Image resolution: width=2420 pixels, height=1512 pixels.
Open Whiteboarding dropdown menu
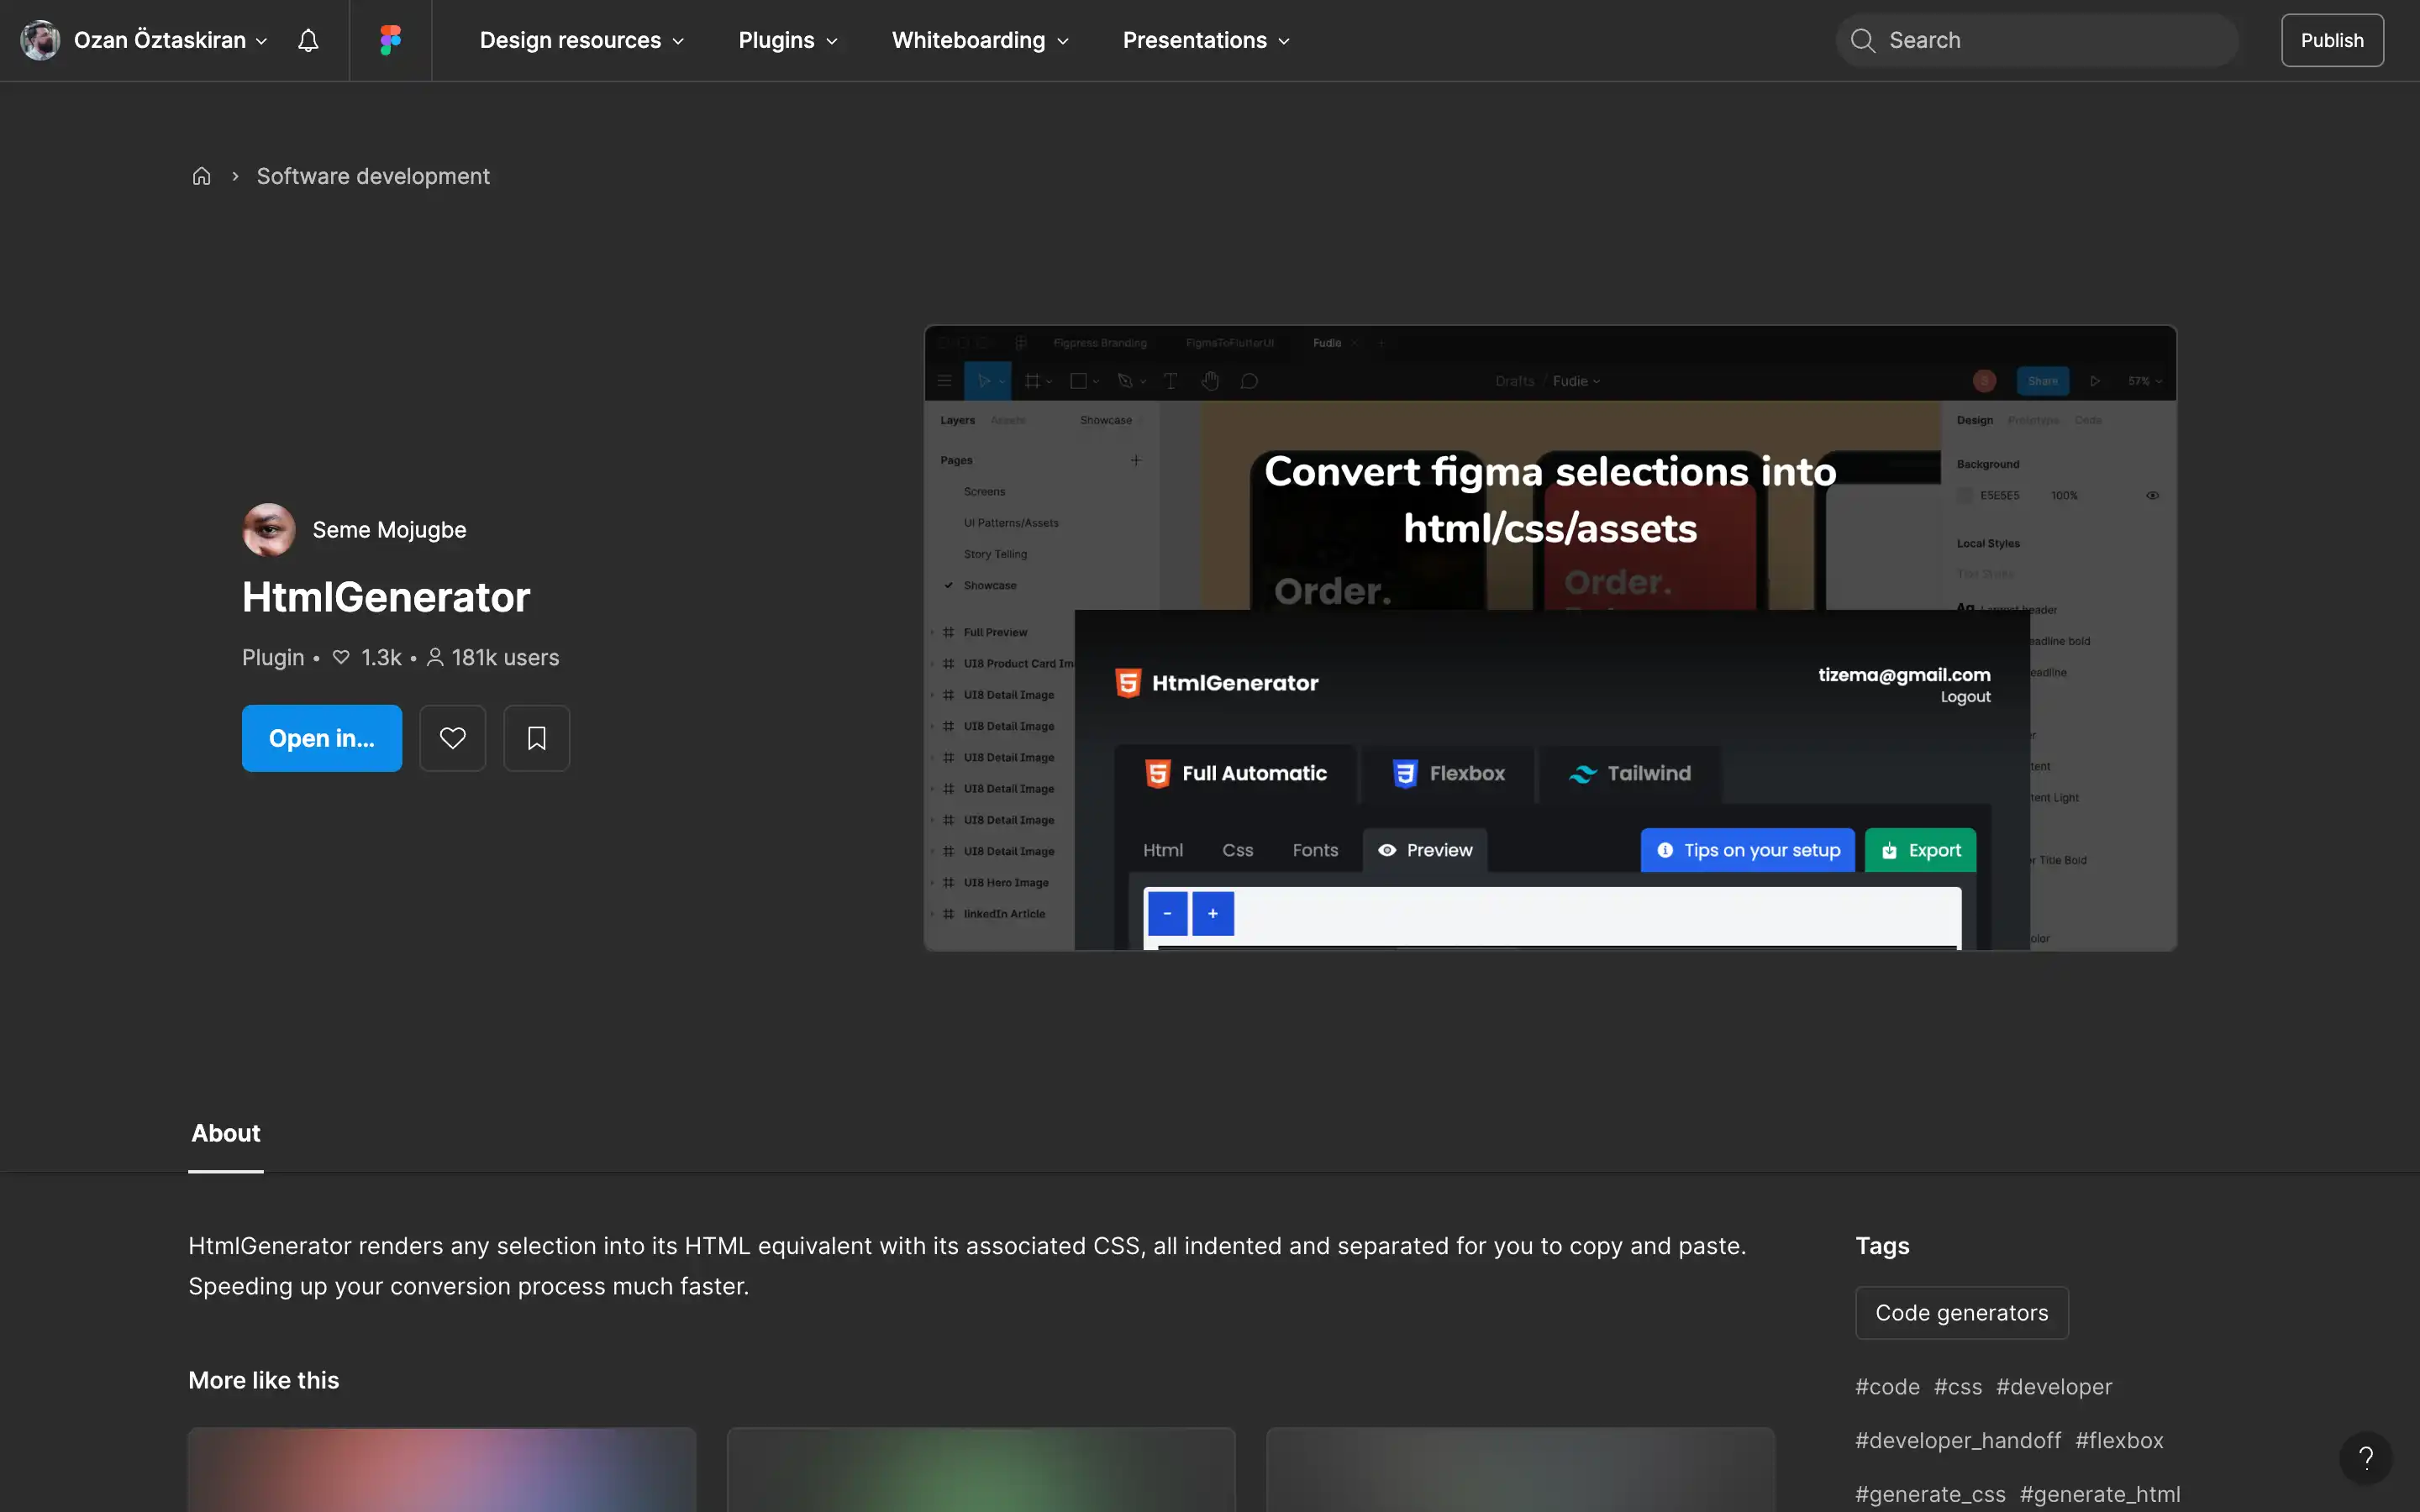click(x=980, y=40)
